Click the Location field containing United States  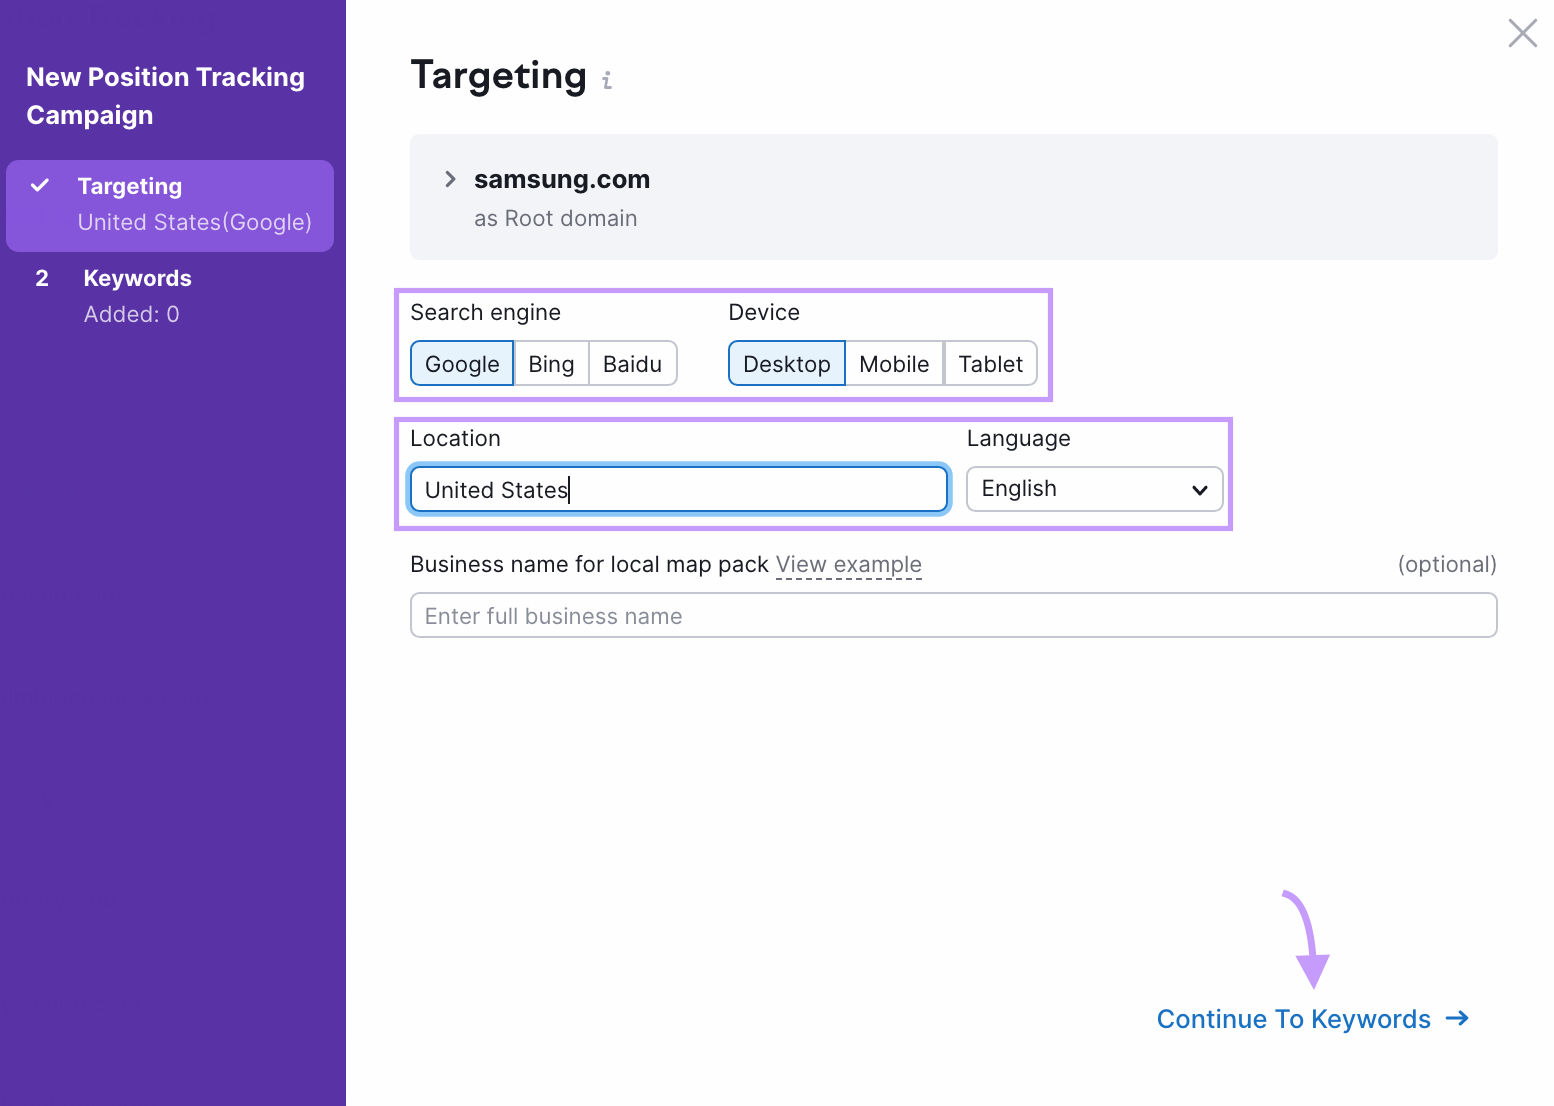coord(678,489)
